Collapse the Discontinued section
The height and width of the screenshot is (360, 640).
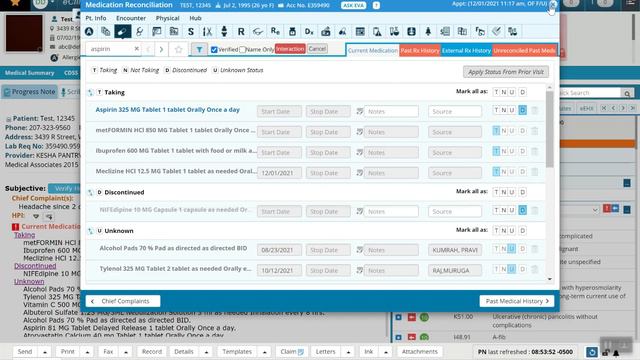[x=91, y=192]
